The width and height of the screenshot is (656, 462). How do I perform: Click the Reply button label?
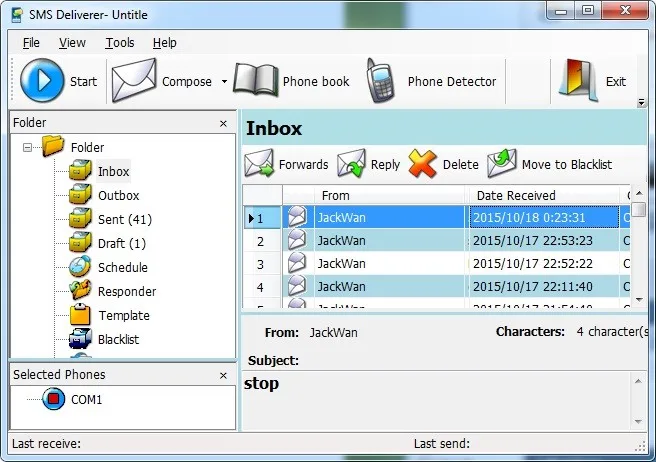coord(385,164)
